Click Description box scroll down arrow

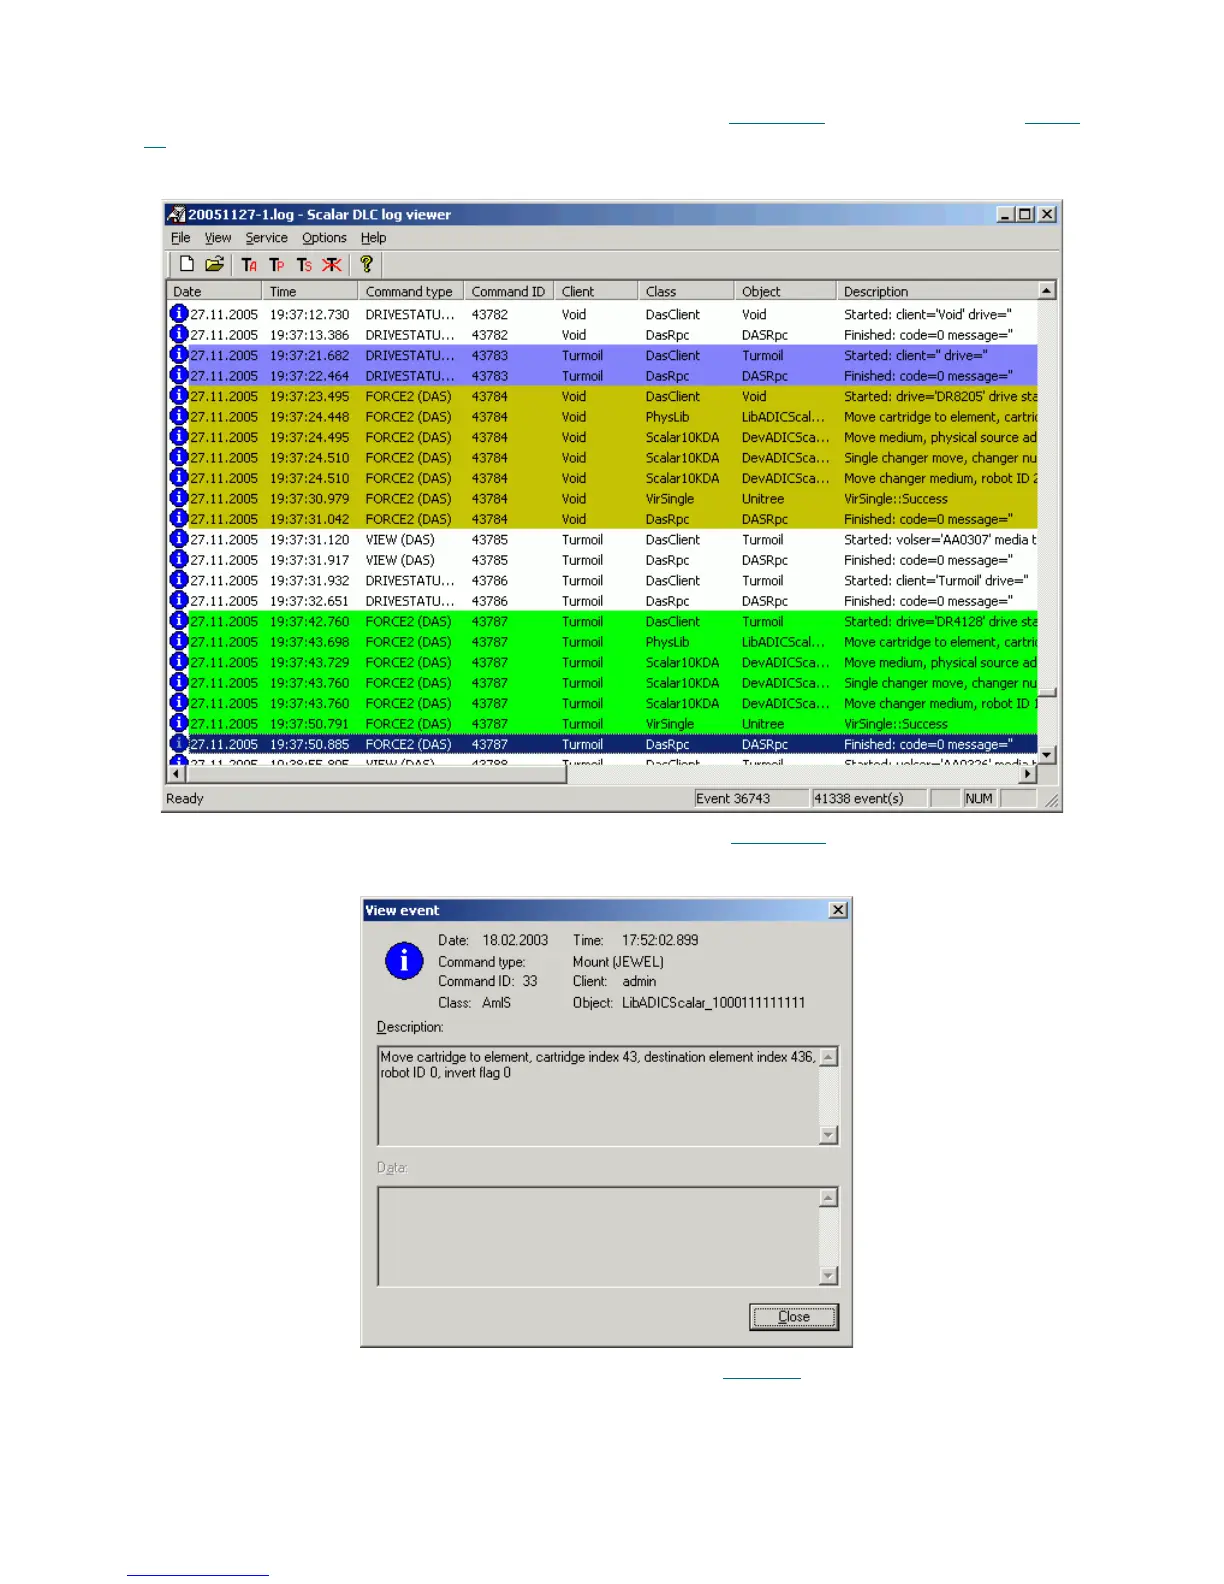pyautogui.click(x=828, y=1134)
